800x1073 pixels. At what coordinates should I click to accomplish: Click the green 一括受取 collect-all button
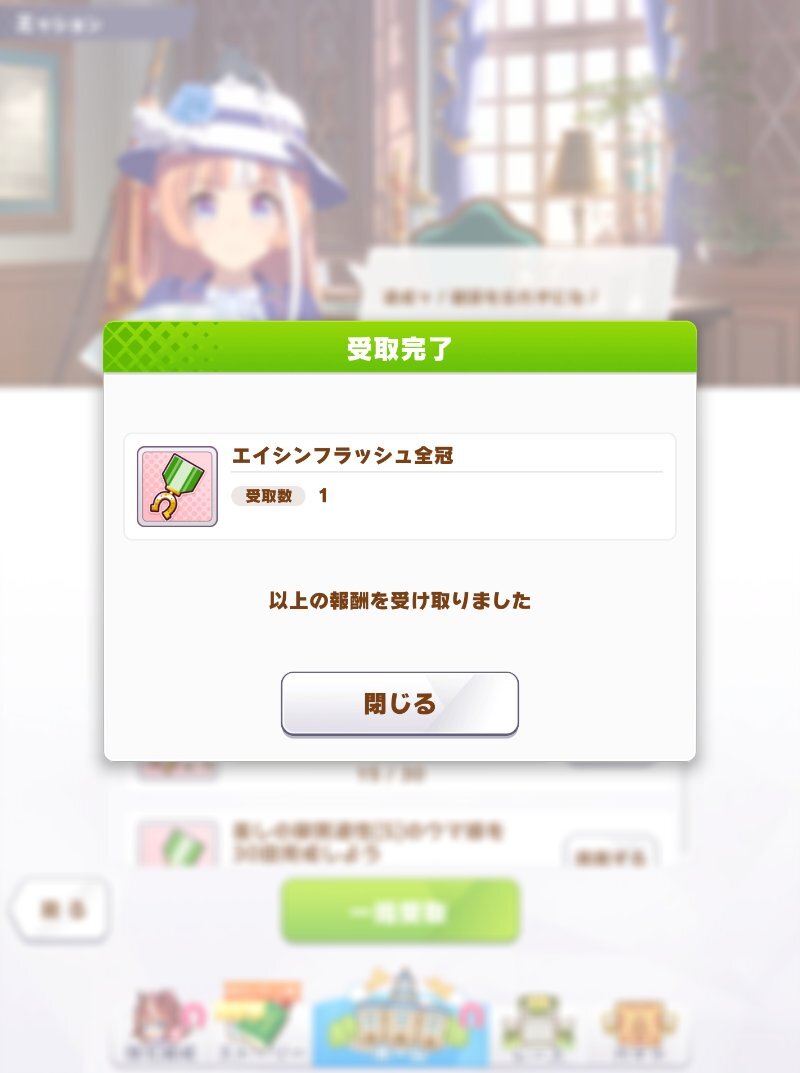point(400,912)
